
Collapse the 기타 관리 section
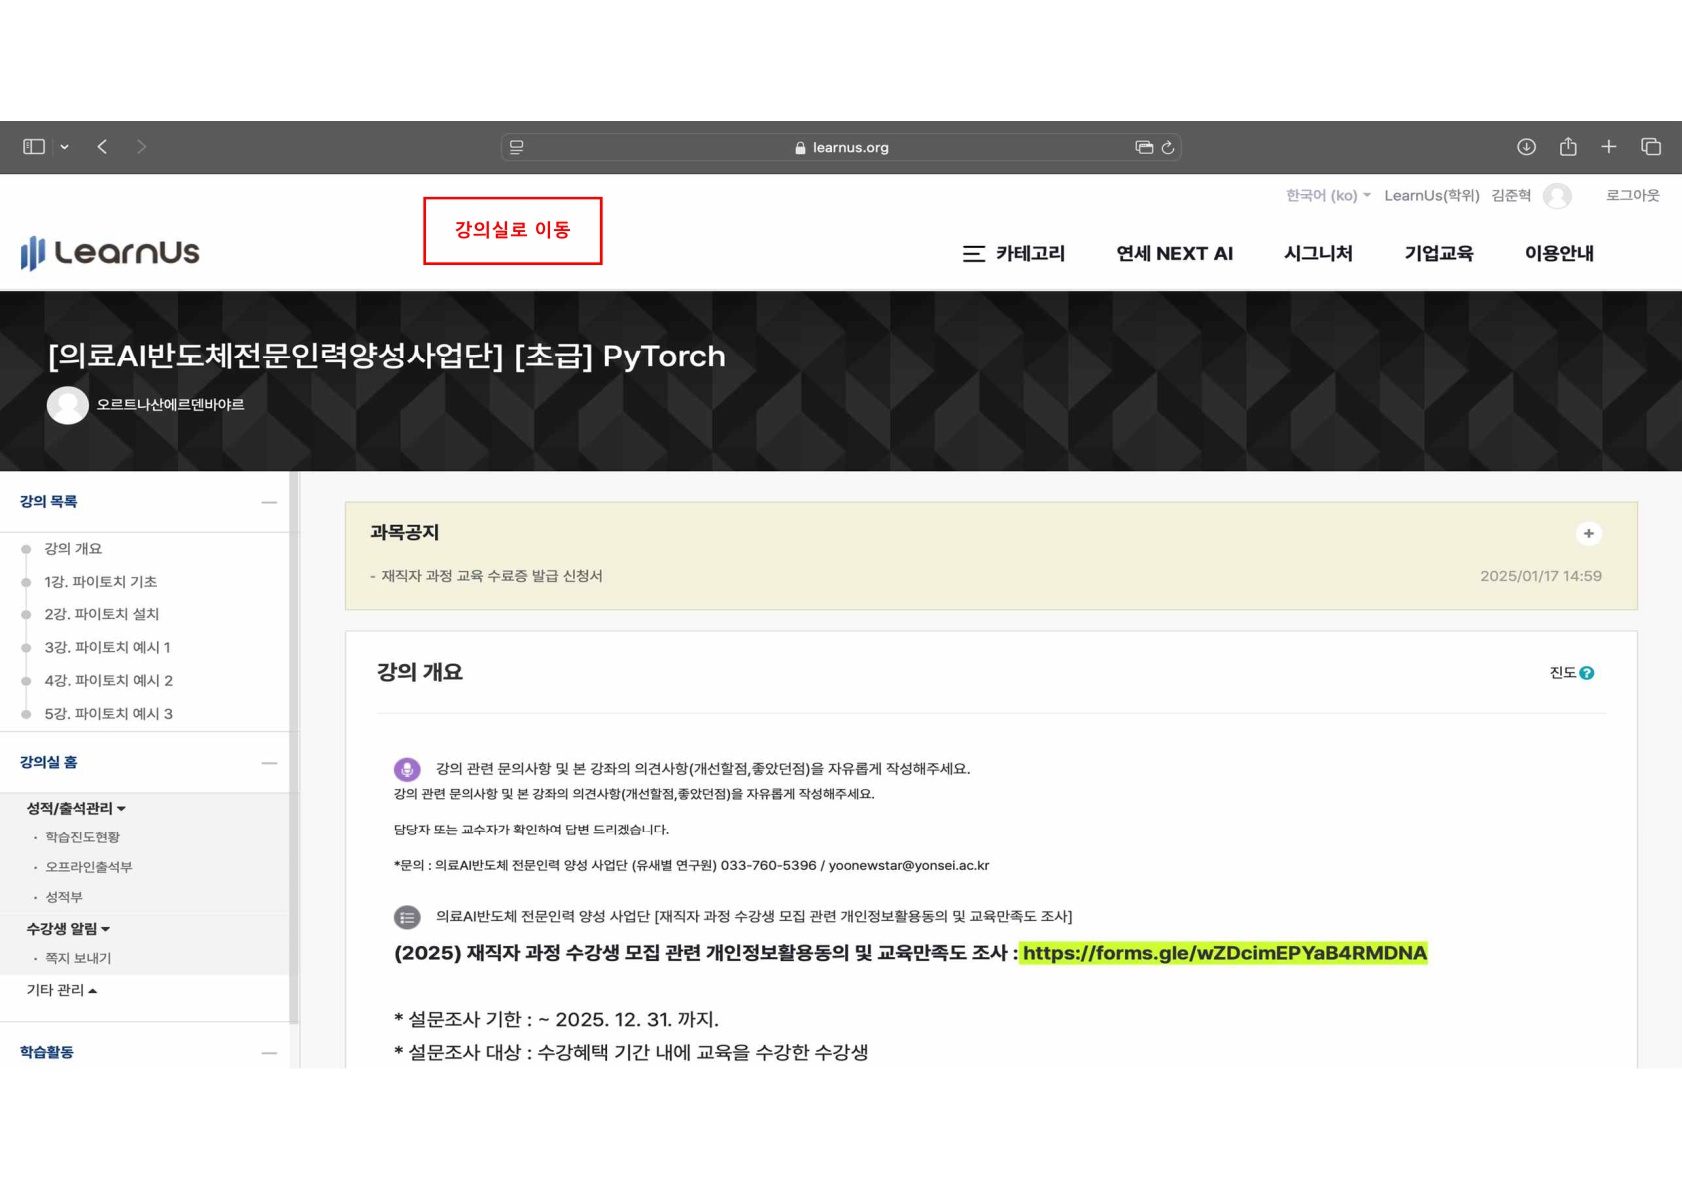pos(55,989)
